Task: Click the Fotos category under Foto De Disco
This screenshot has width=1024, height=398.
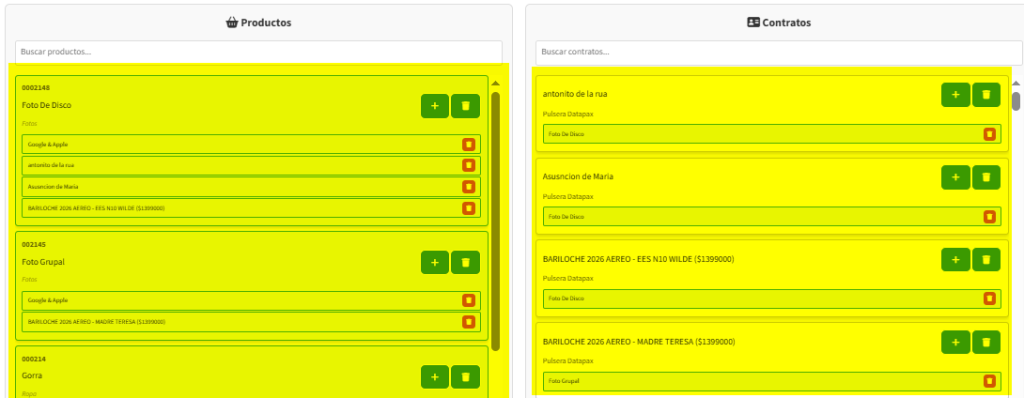Action: pyautogui.click(x=29, y=124)
